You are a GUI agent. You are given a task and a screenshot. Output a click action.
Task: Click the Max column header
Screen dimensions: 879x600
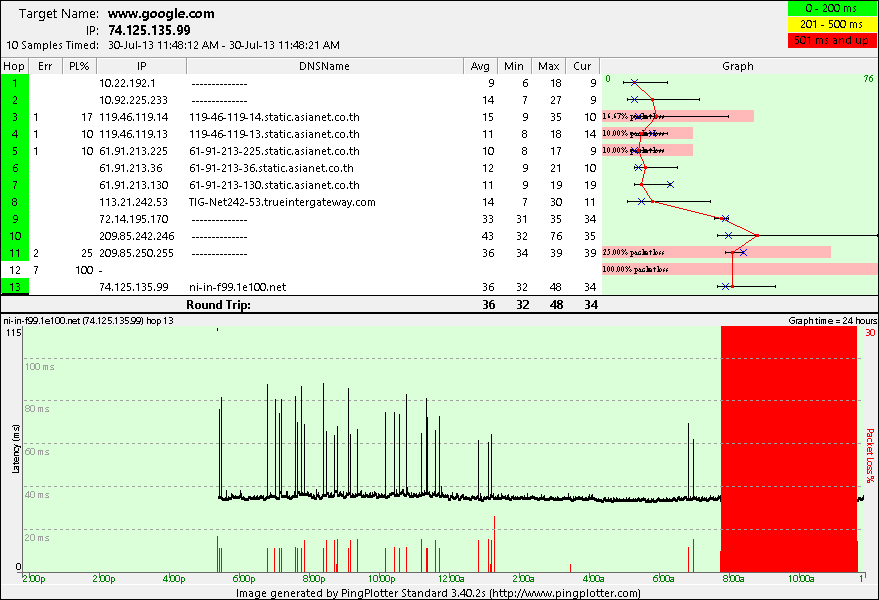tap(548, 66)
